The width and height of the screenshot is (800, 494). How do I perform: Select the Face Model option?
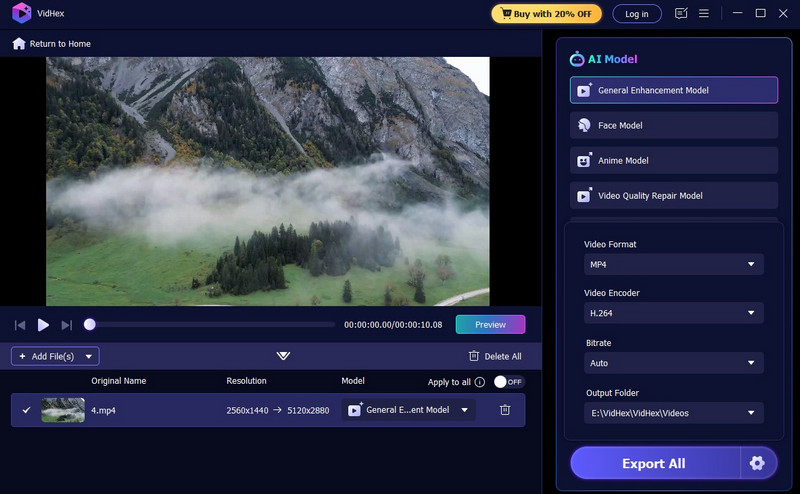pos(673,125)
